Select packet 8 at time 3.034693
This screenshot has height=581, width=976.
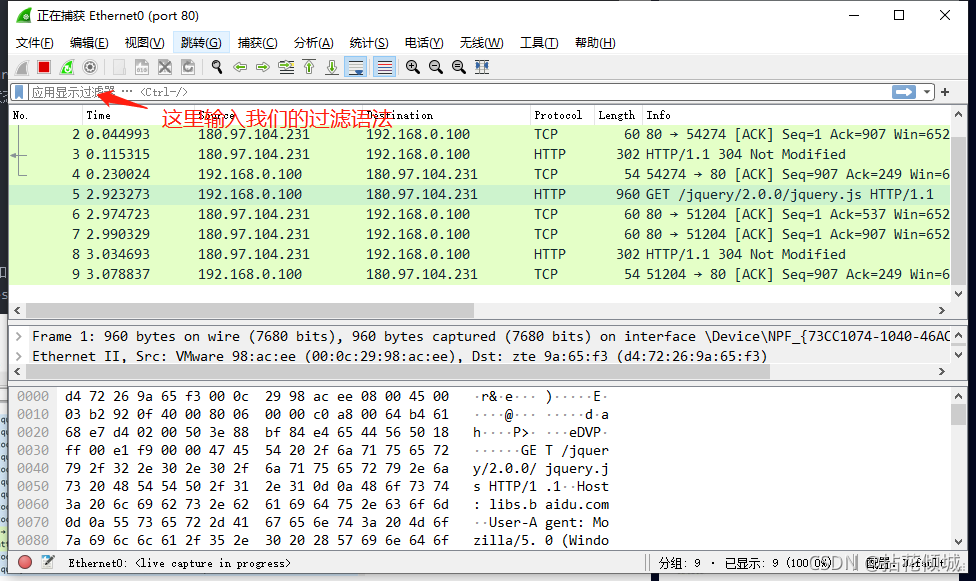(480, 254)
